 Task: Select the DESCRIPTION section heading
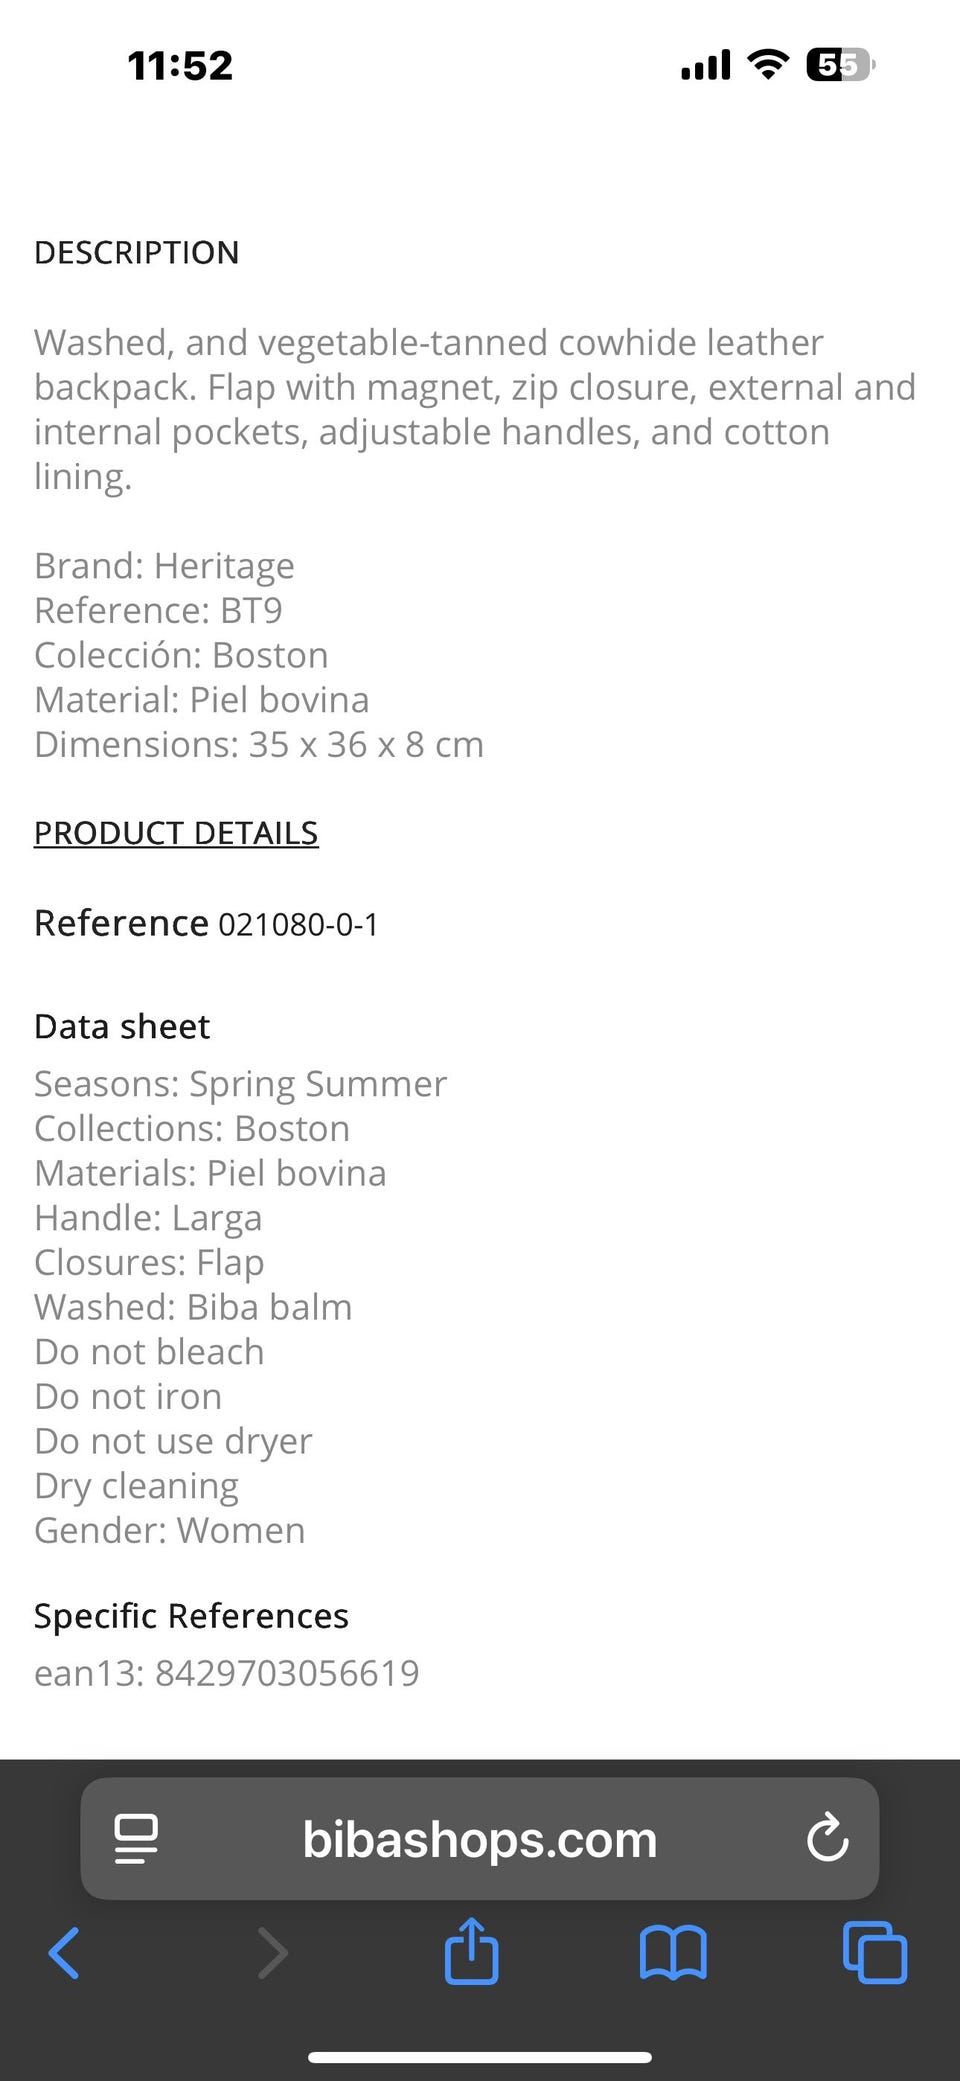(137, 253)
